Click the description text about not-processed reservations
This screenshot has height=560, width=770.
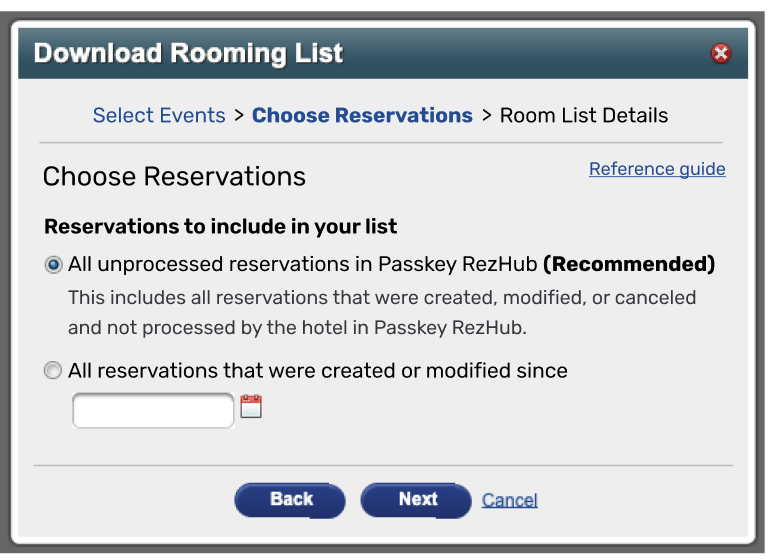coord(382,312)
